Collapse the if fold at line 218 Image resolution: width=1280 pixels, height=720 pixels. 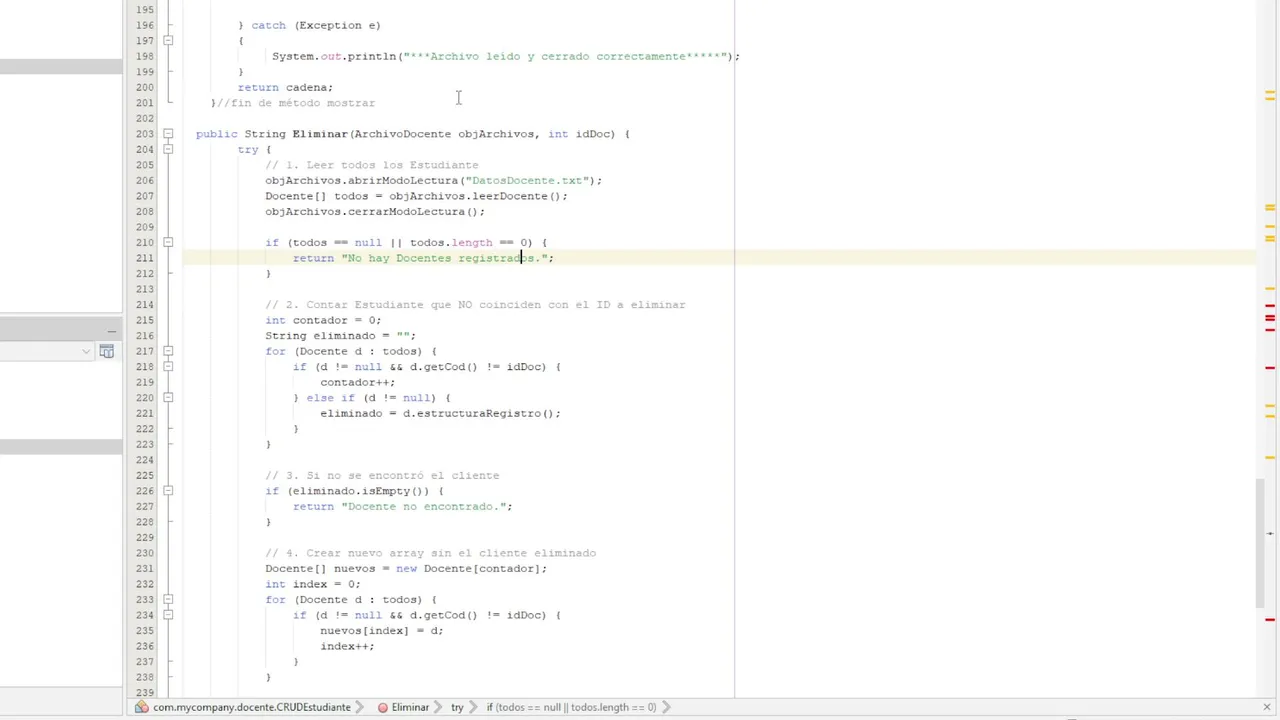pos(168,366)
